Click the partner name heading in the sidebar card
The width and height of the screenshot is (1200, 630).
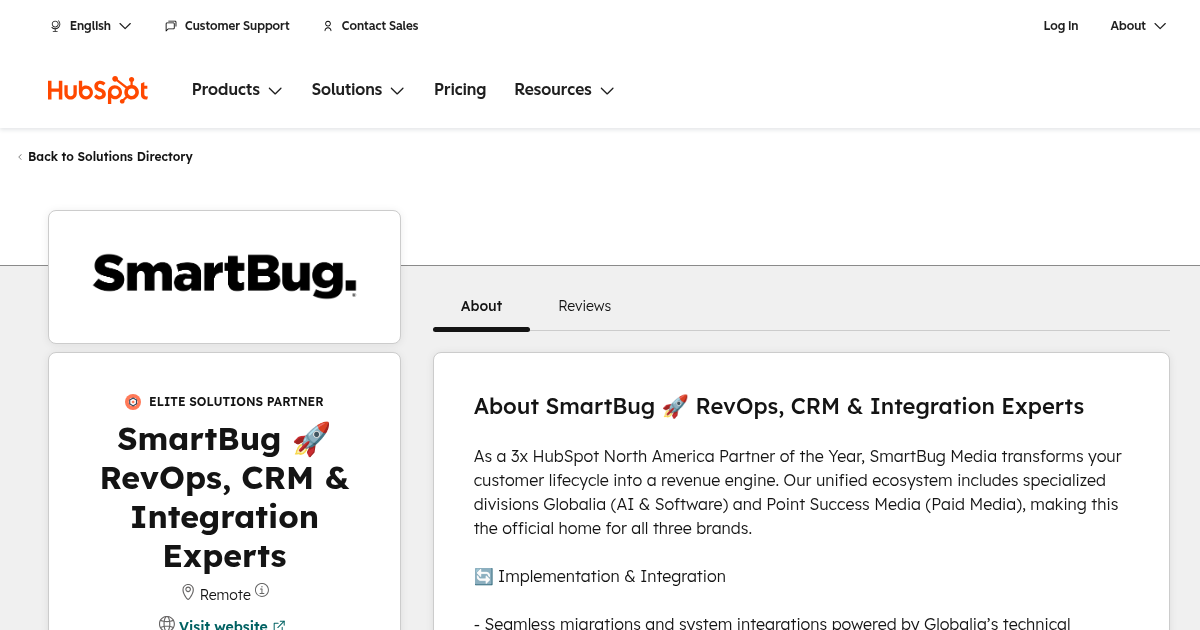pos(224,497)
